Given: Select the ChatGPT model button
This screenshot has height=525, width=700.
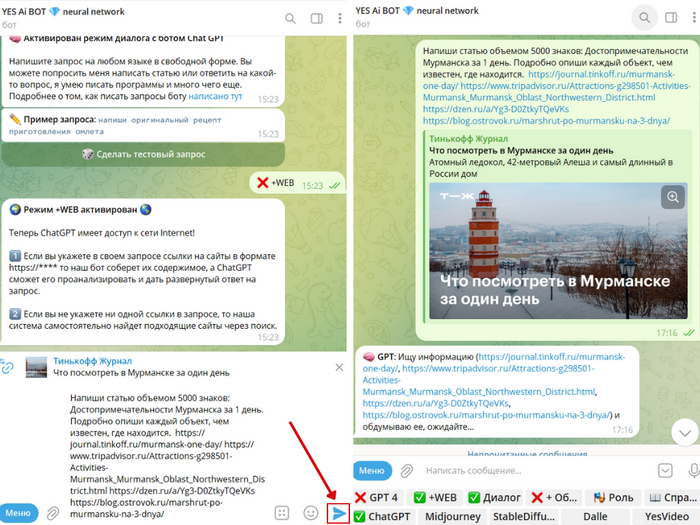Looking at the screenshot, I should [384, 517].
